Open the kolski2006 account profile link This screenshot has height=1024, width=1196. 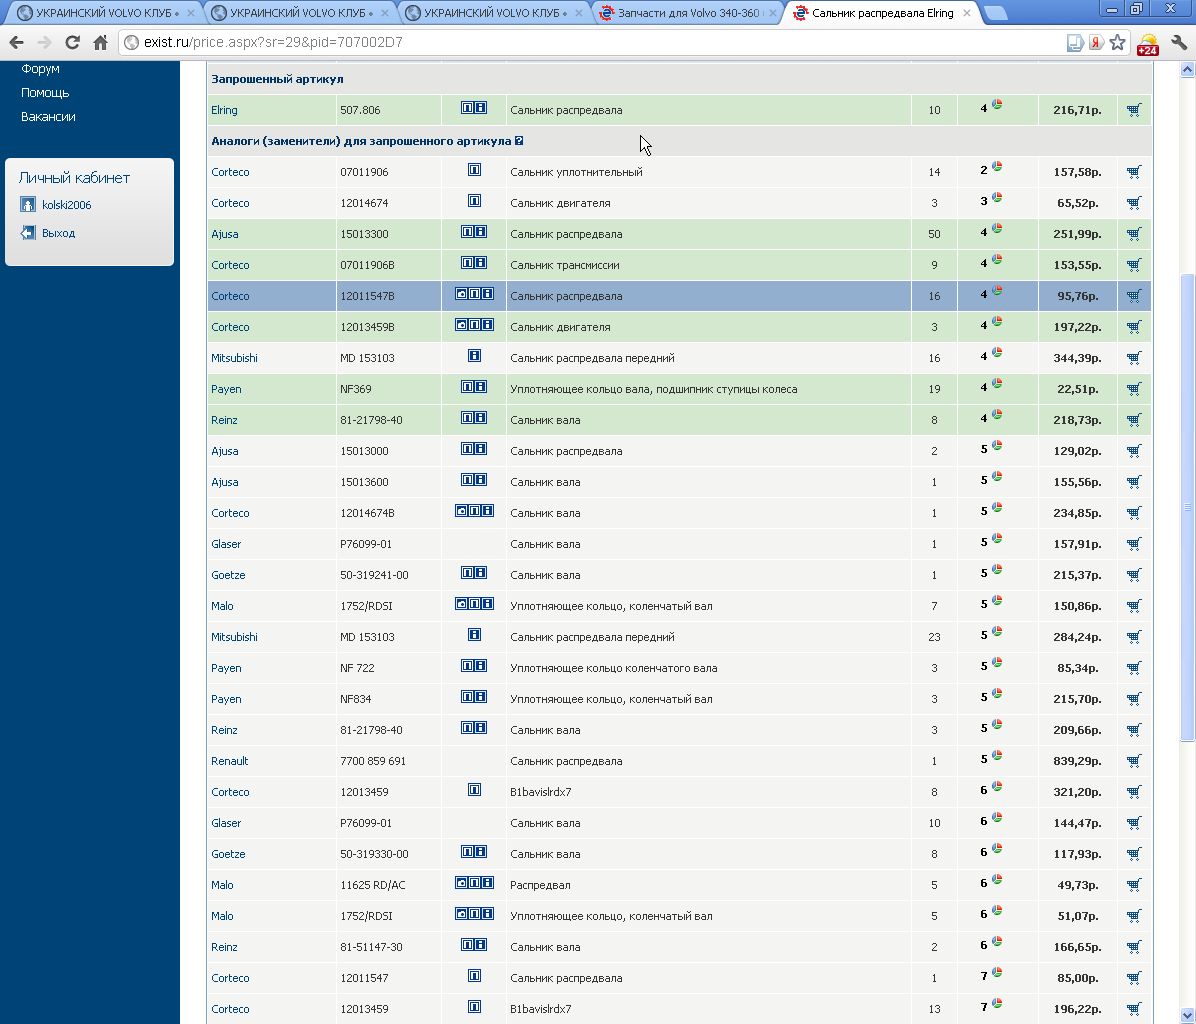[66, 205]
